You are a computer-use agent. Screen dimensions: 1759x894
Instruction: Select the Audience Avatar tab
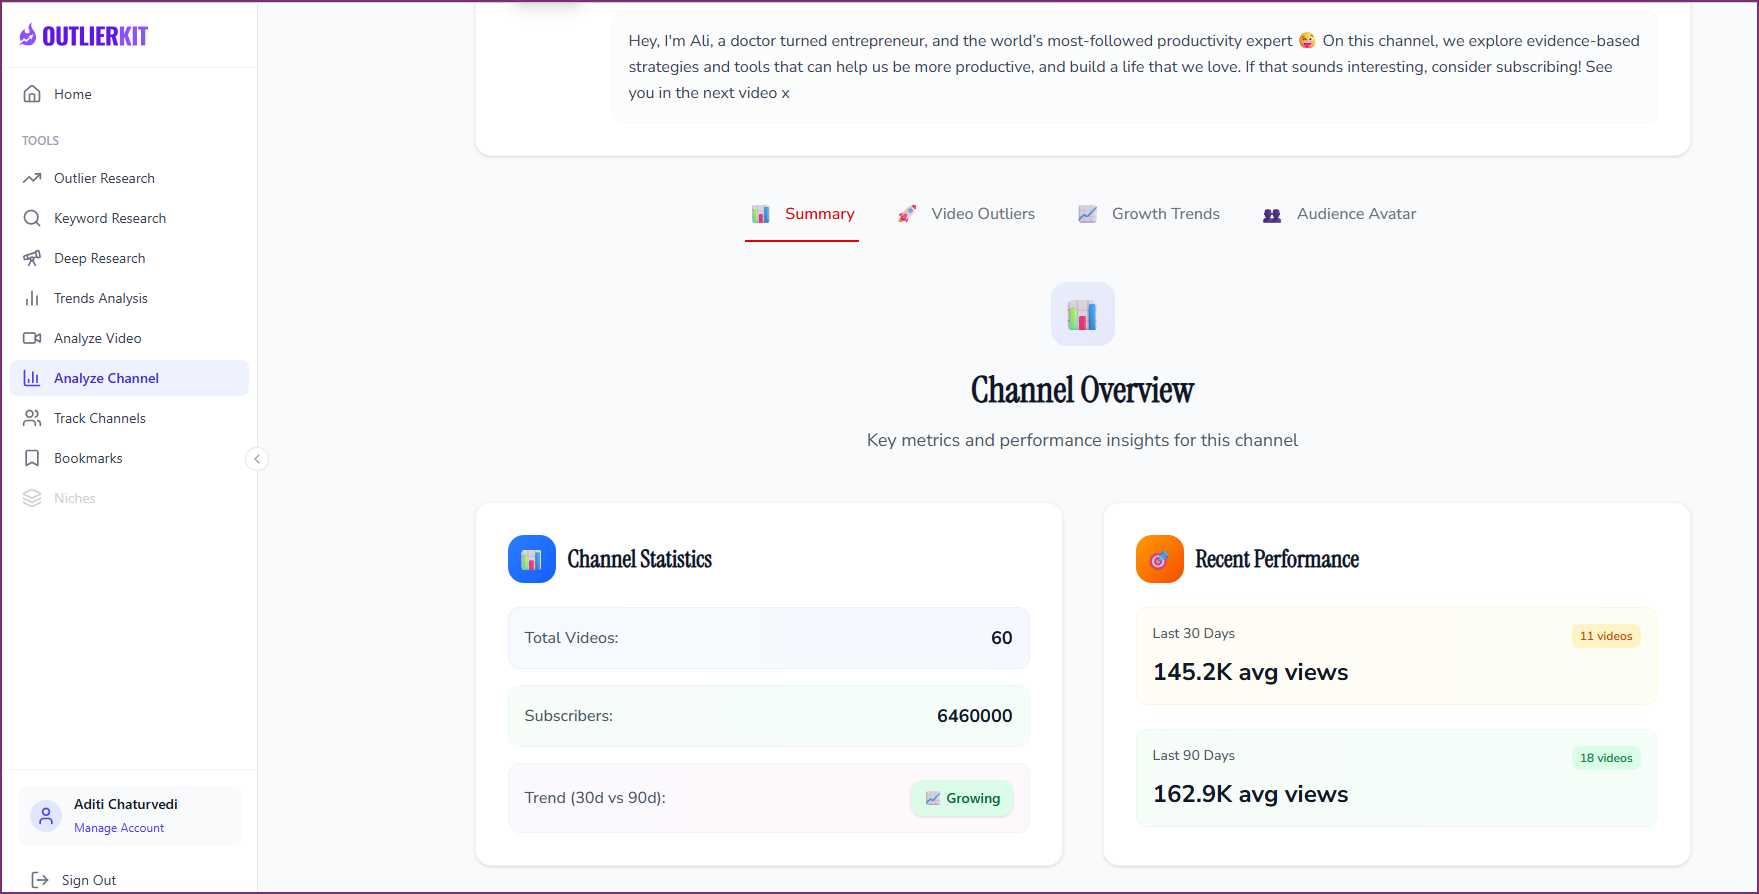(1340, 214)
